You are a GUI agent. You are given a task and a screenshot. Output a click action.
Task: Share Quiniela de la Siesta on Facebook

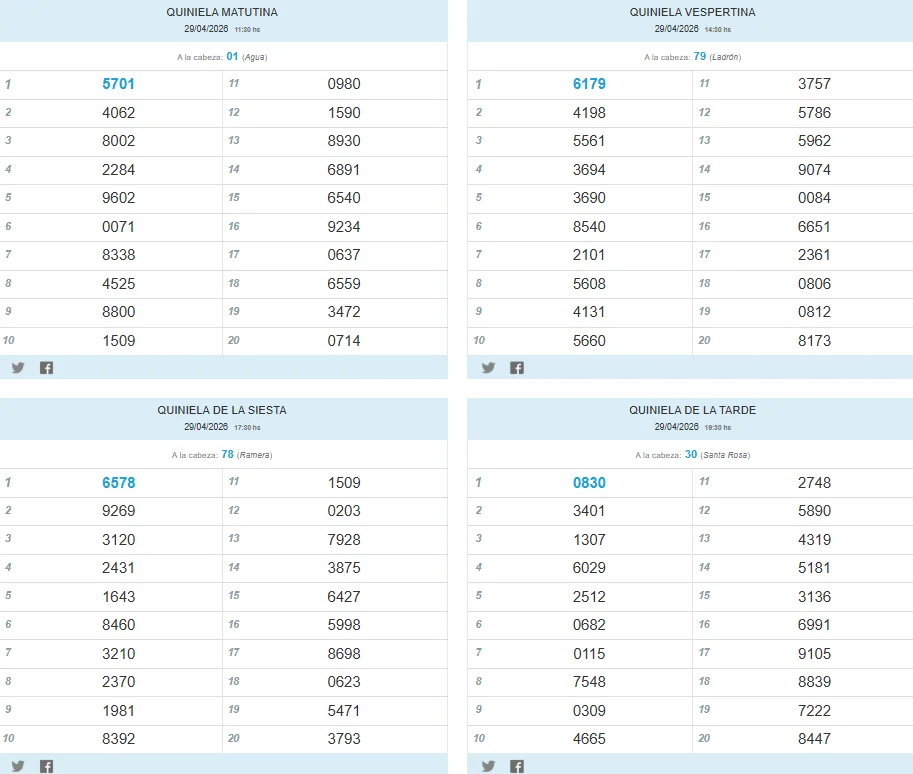pyautogui.click(x=47, y=766)
